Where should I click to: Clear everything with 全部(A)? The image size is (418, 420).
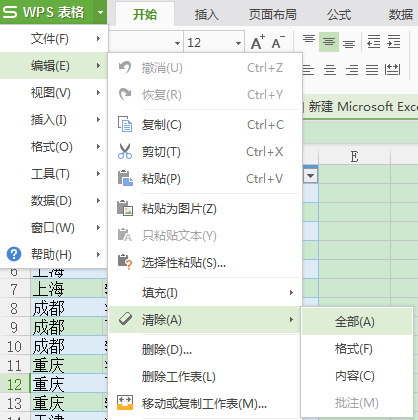click(x=357, y=322)
